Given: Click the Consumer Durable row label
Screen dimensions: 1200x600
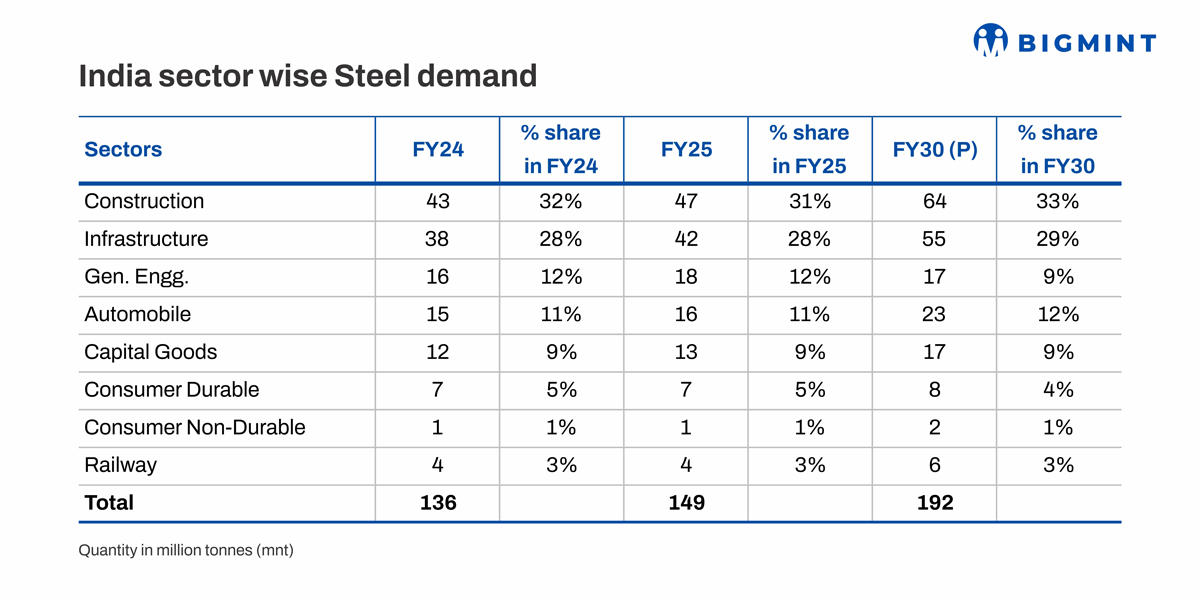Looking at the screenshot, I should 171,390.
